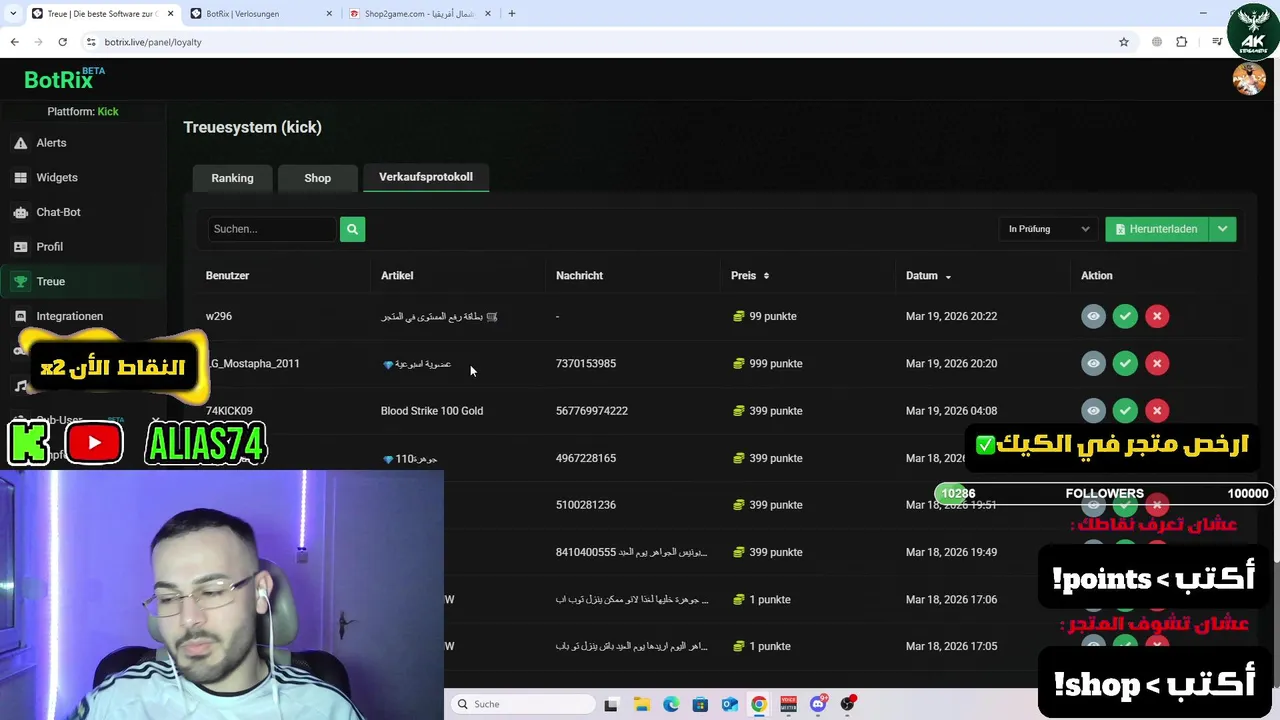This screenshot has width=1280, height=720.
Task: Open File Explorer from the taskbar
Action: 641,704
